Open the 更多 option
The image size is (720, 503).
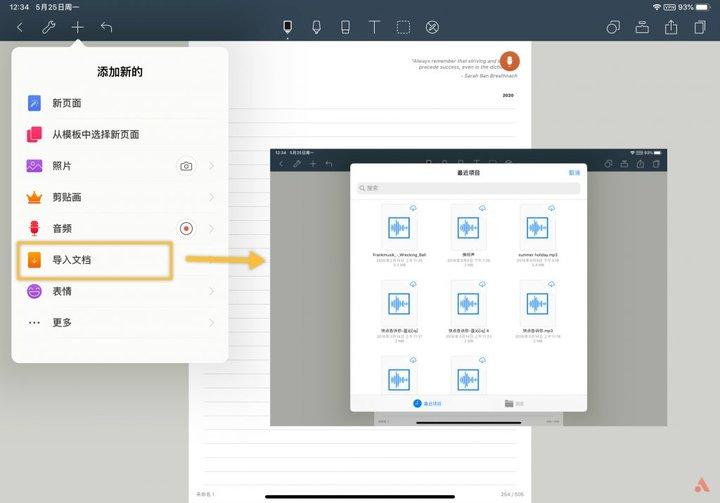coord(120,322)
